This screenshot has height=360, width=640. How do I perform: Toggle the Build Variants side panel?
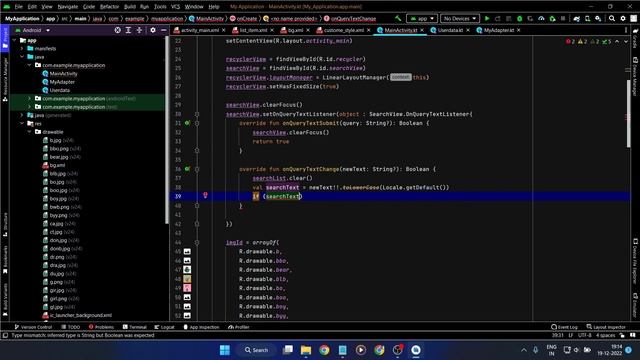(x=5, y=300)
